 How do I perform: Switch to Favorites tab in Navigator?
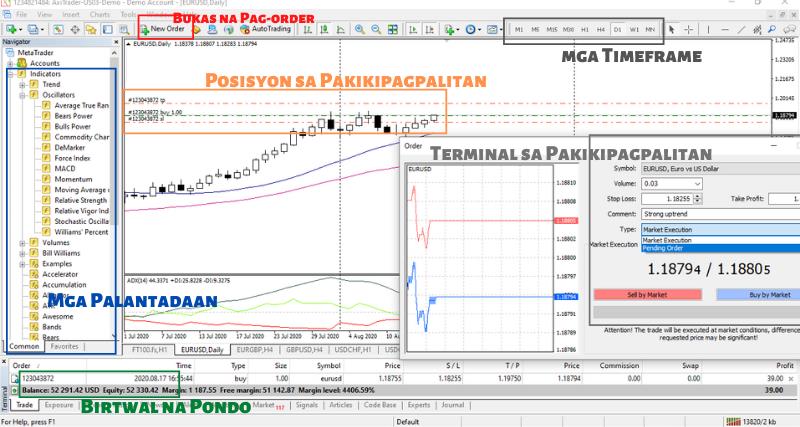64,346
